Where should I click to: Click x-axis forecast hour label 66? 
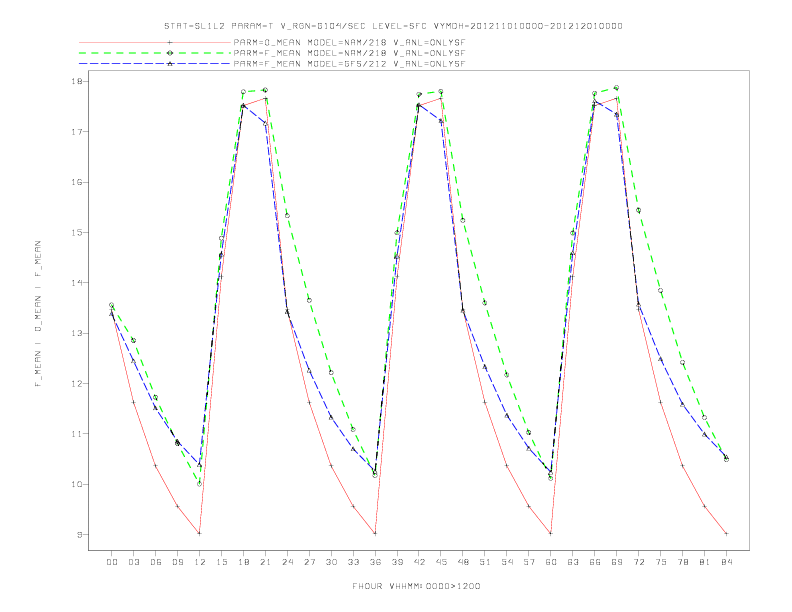click(x=595, y=562)
